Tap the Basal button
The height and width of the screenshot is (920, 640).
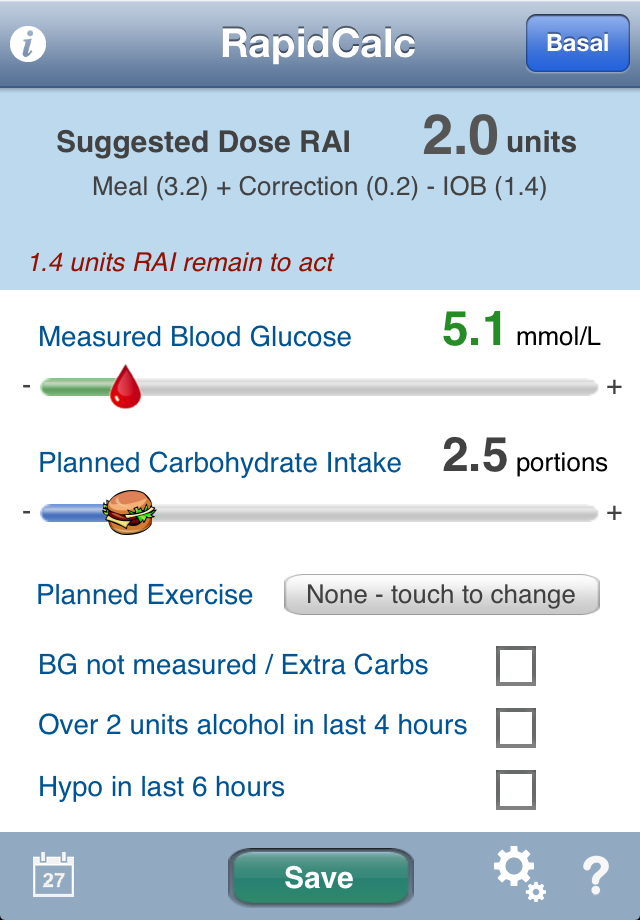pyautogui.click(x=577, y=43)
